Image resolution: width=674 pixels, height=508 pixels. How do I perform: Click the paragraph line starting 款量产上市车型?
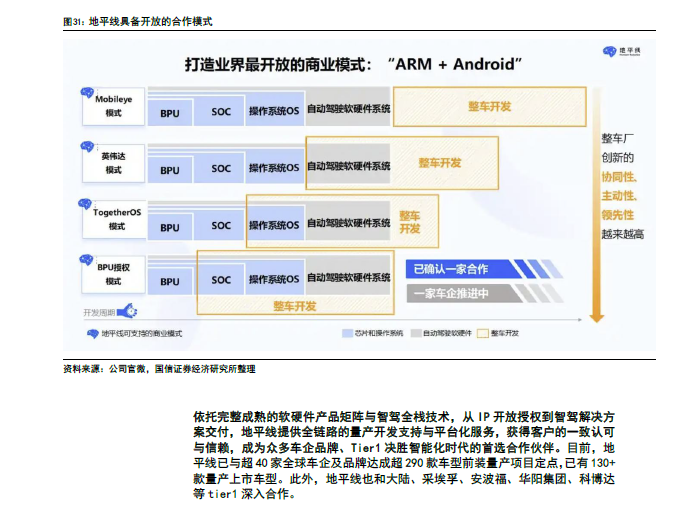(404, 478)
